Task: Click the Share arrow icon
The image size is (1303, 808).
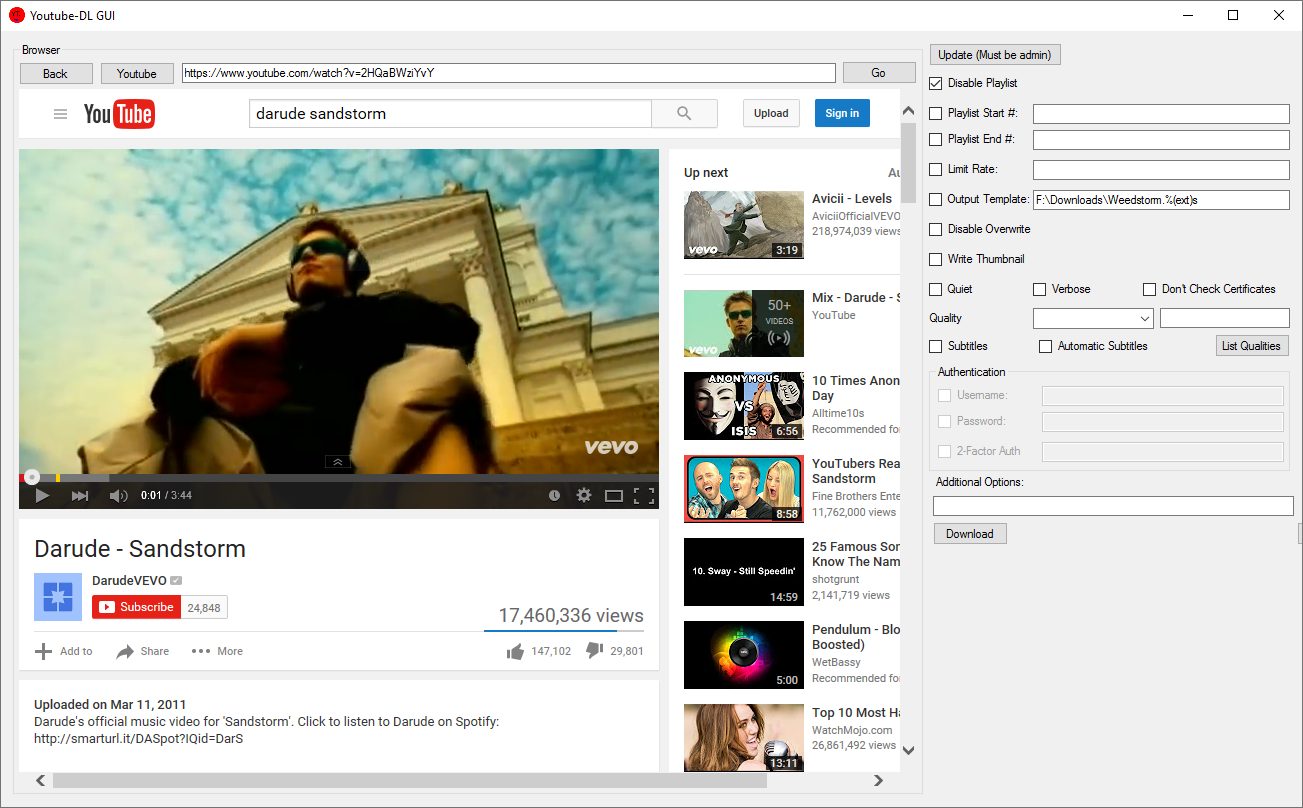Action: 125,651
